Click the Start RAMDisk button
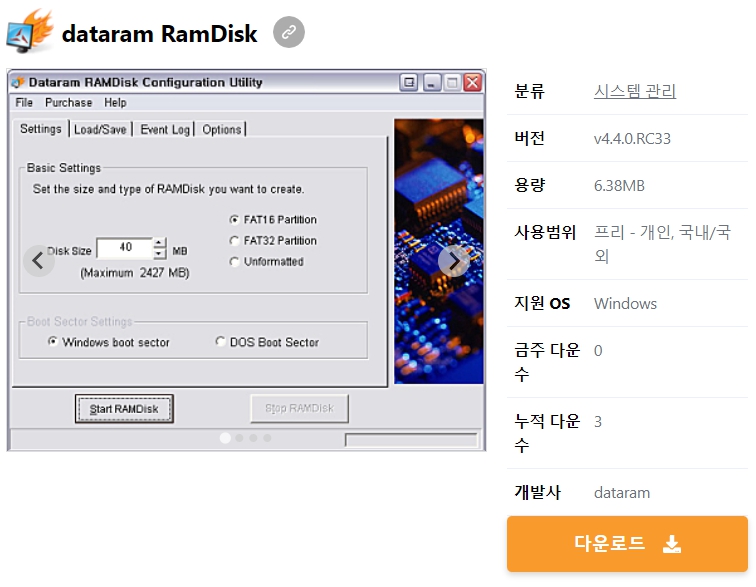 click(x=124, y=409)
